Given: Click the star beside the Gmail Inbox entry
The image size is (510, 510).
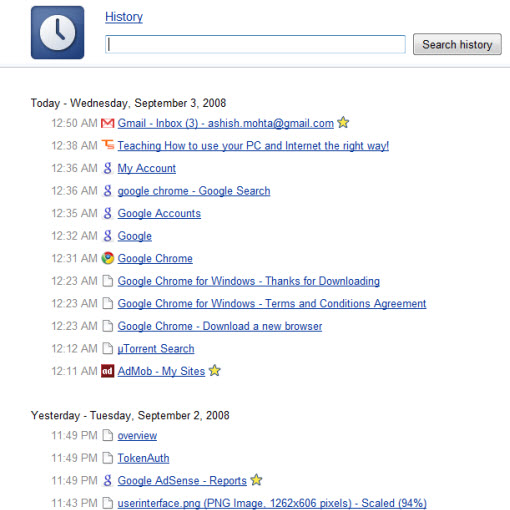Looking at the screenshot, I should (x=343, y=122).
